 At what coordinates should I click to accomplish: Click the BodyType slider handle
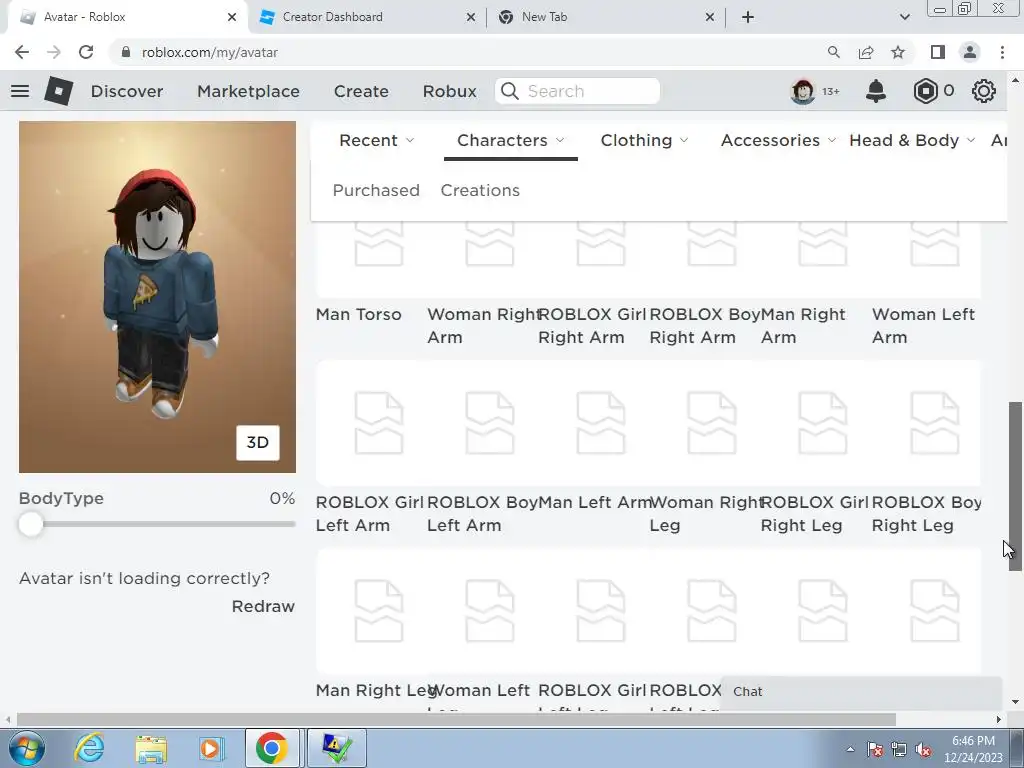(x=31, y=524)
